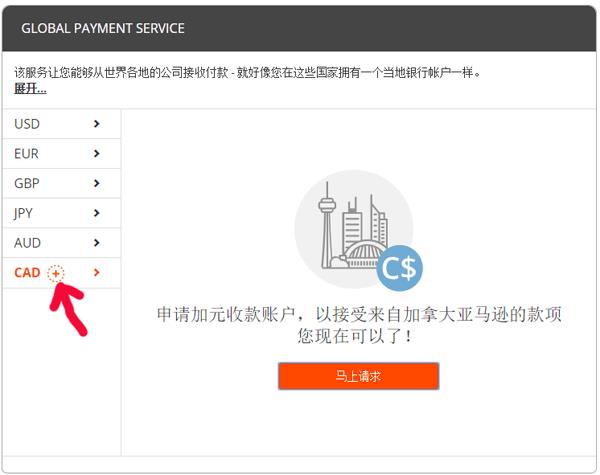Click the chevron arrow beside EUR
This screenshot has width=600, height=475.
coord(96,154)
